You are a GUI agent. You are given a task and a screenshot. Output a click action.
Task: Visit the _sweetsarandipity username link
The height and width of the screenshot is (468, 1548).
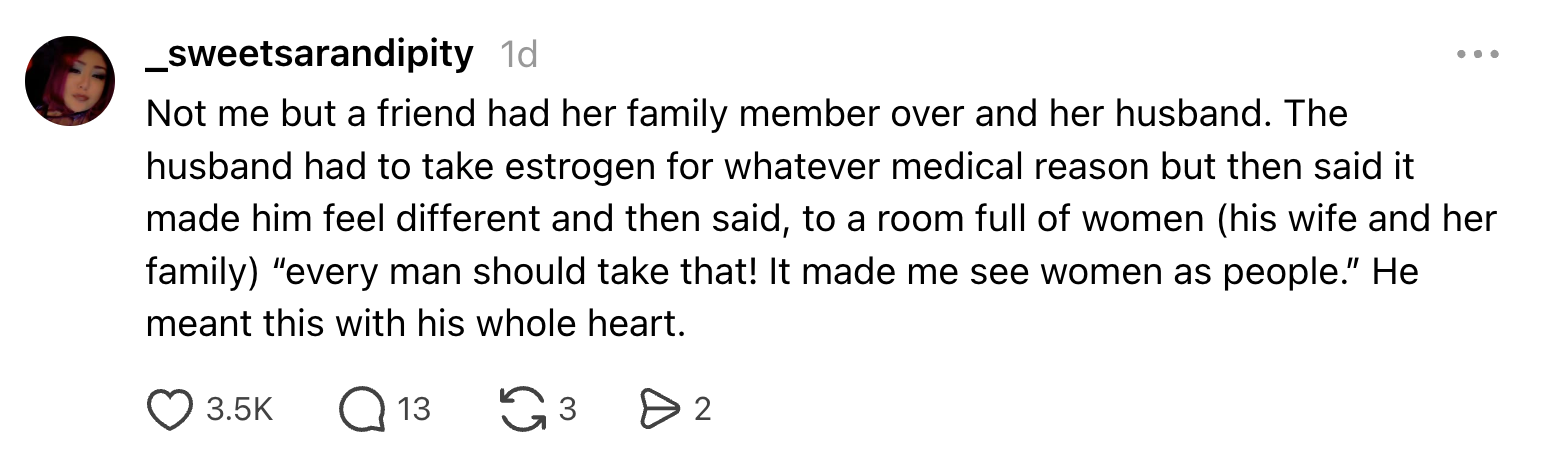click(309, 54)
